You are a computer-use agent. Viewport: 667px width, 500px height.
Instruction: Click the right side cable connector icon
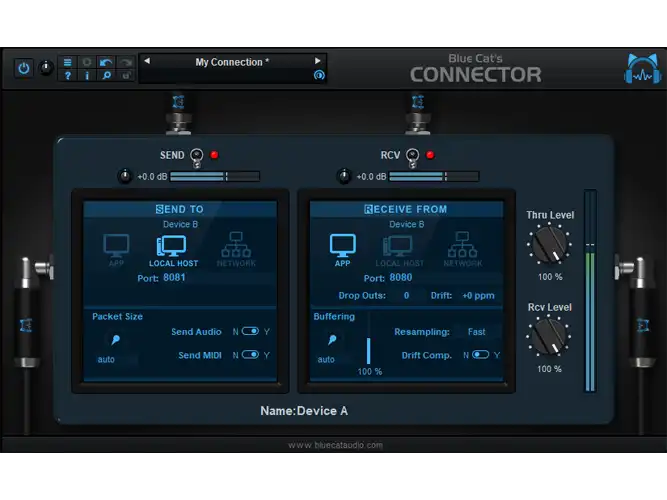(x=642, y=326)
